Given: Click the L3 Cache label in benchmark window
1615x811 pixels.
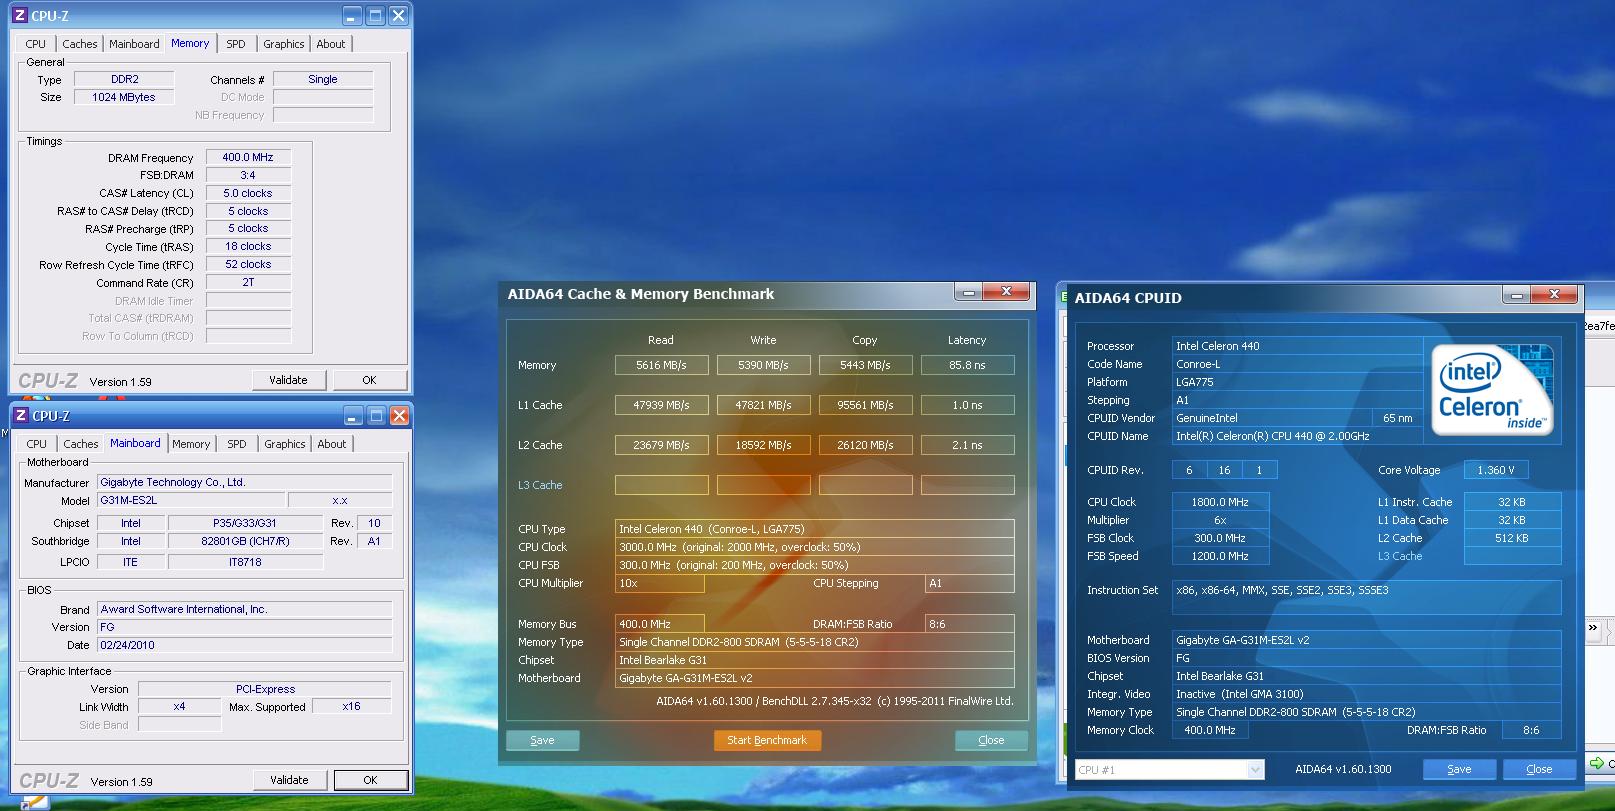Looking at the screenshot, I should pos(540,485).
